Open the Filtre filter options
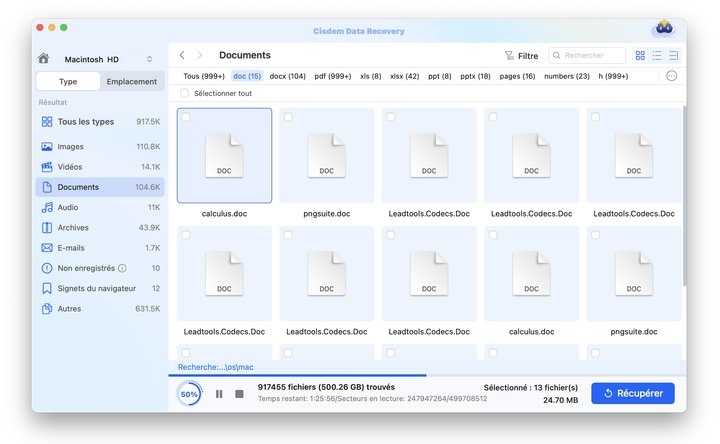The width and height of the screenshot is (720, 444). tap(521, 56)
